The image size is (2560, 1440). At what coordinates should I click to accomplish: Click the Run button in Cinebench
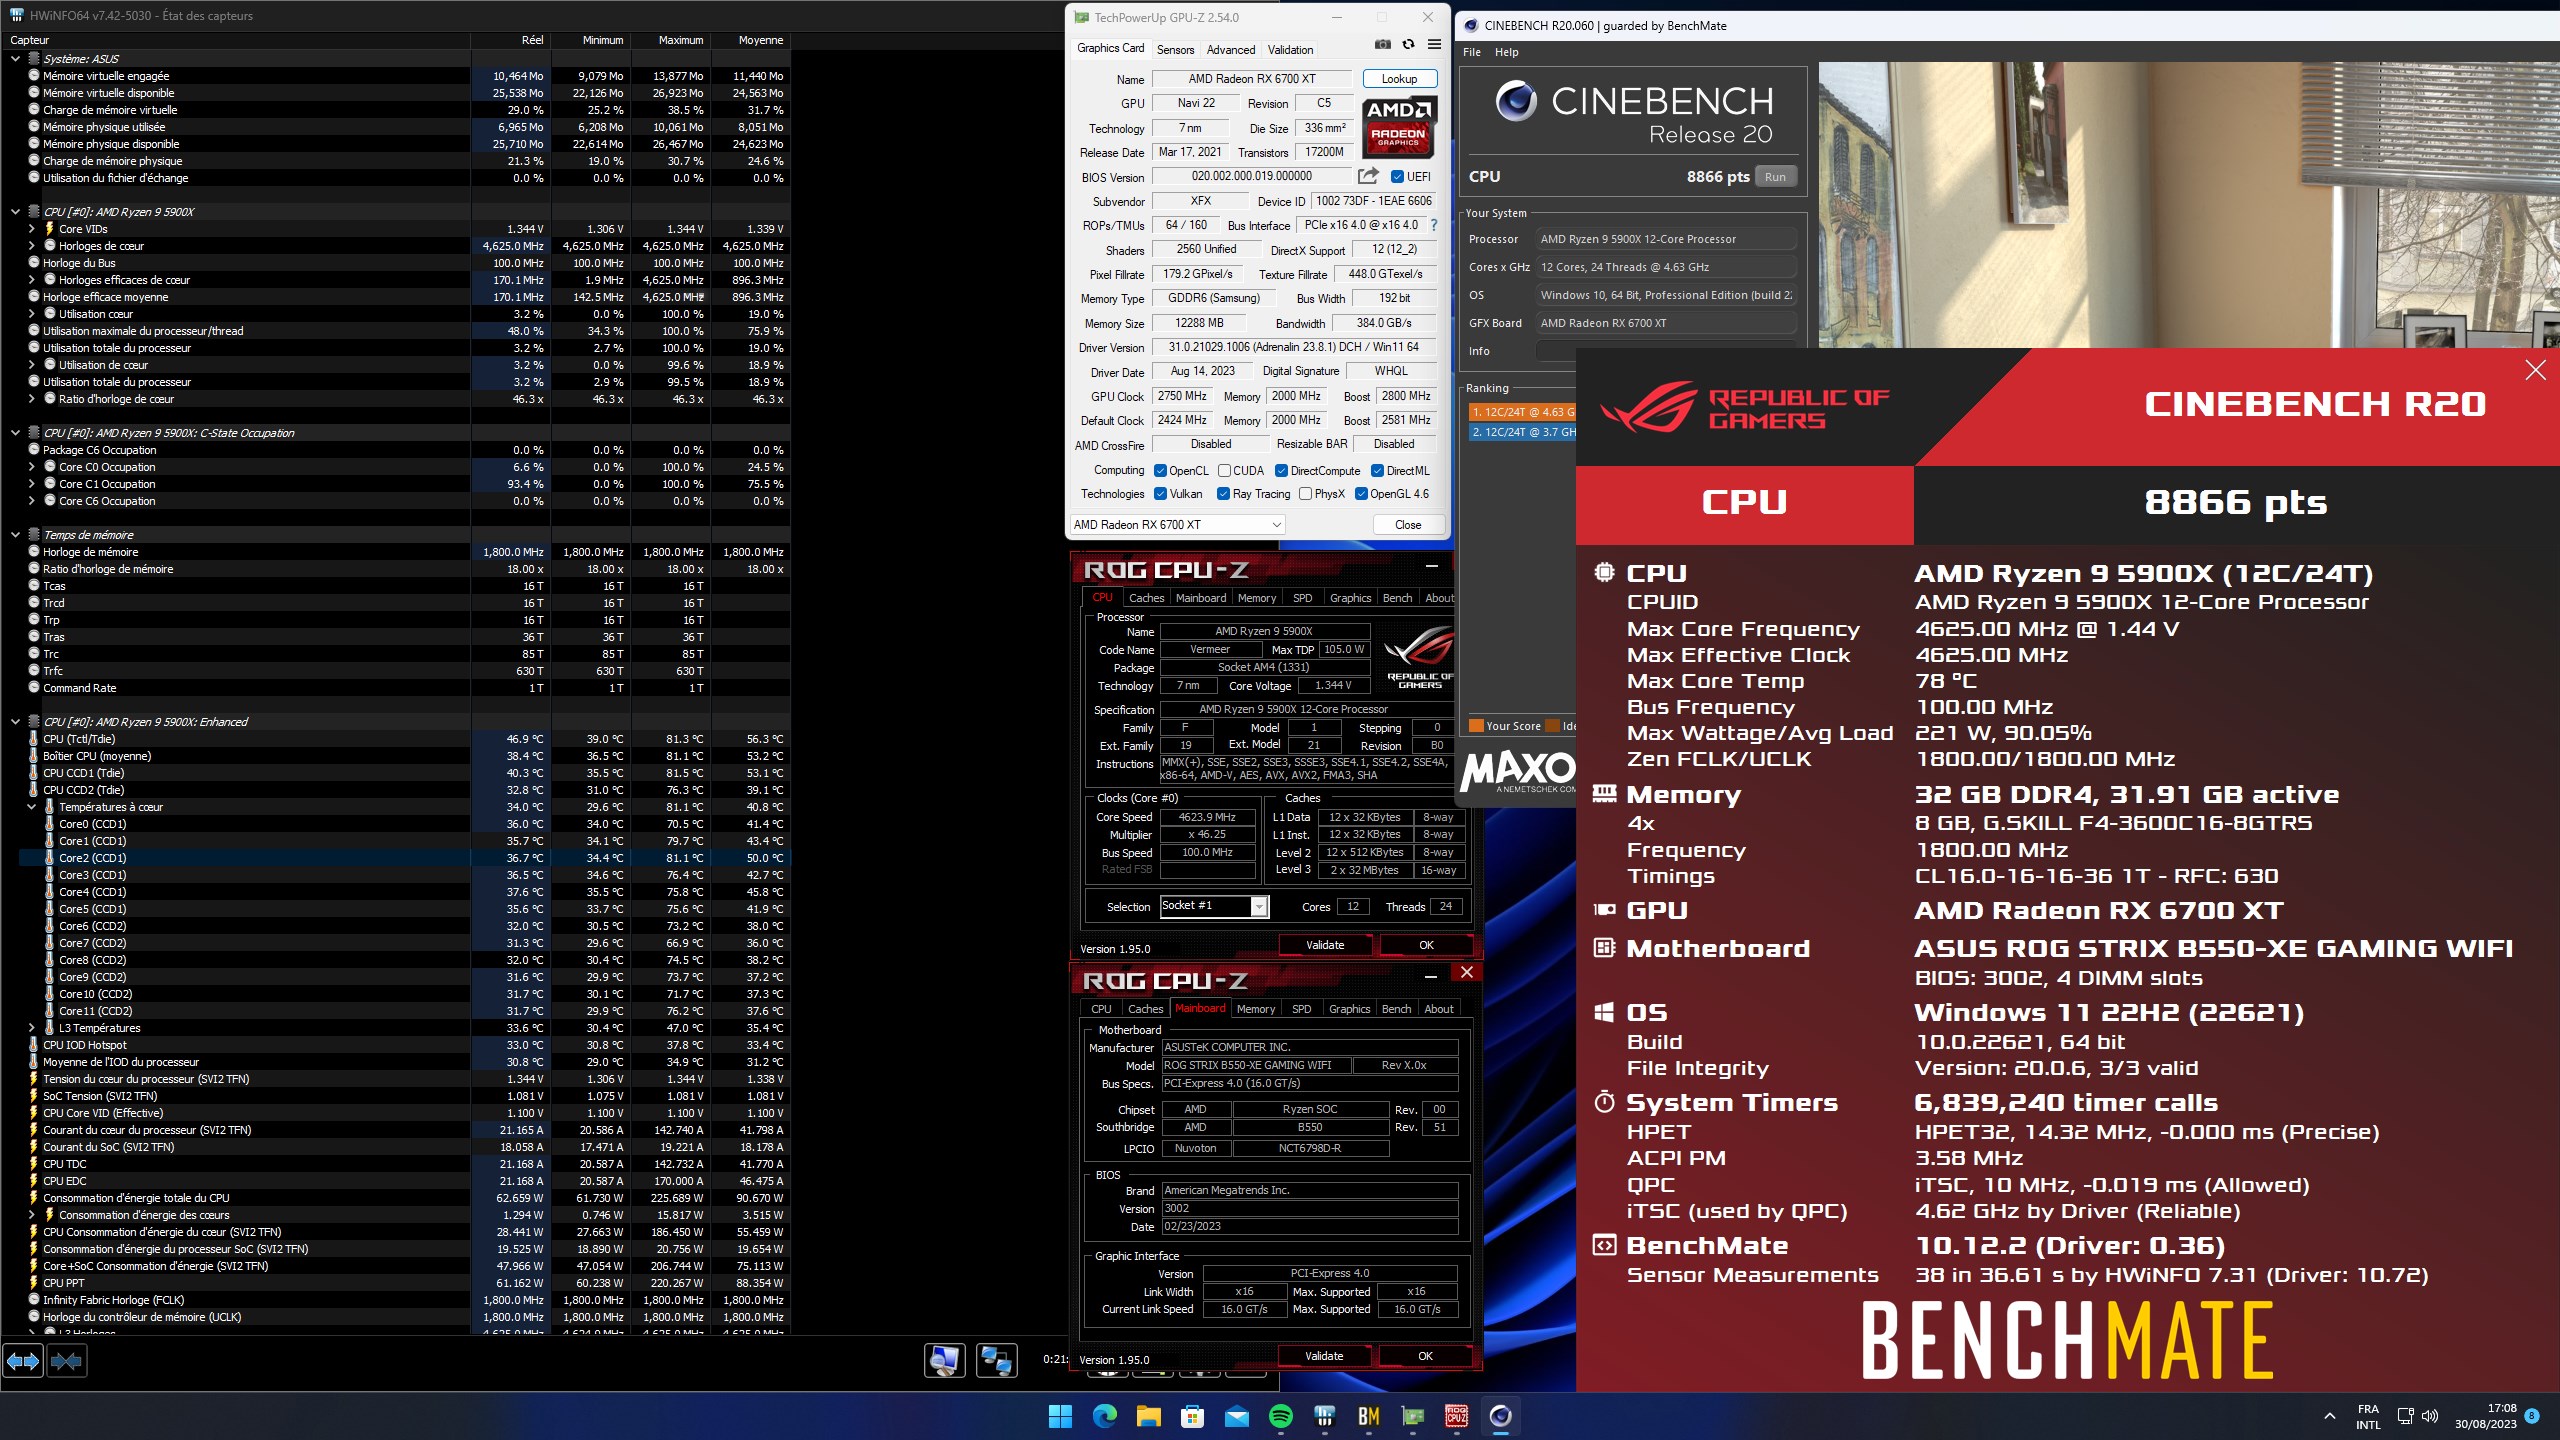(x=1775, y=177)
